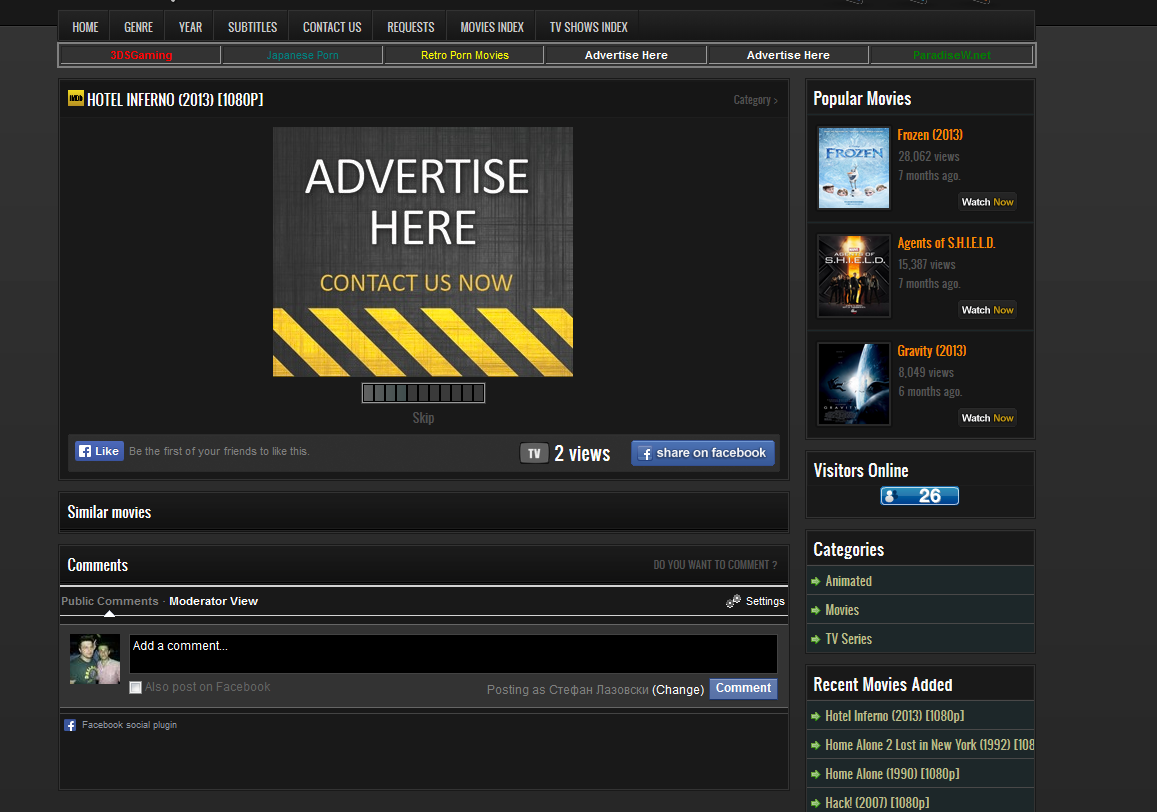Click the ad loading progress bar
Viewport: 1157px width, 812px height.
(x=423, y=393)
